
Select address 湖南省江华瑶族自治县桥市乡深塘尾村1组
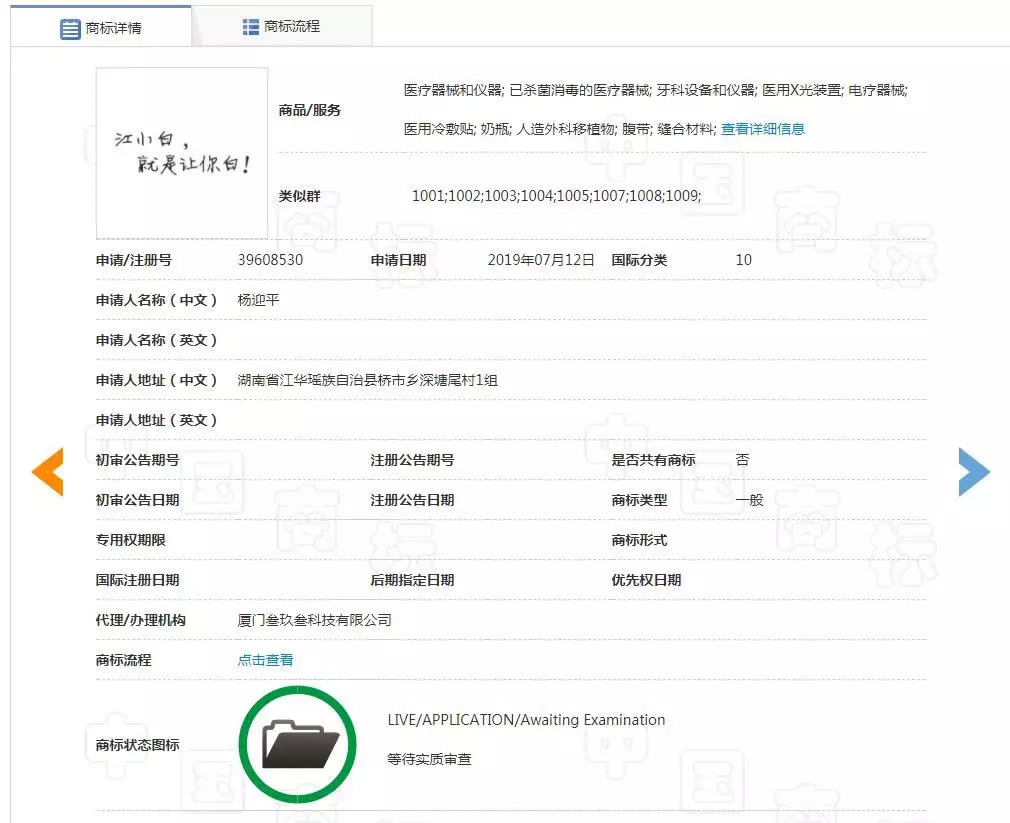point(367,380)
